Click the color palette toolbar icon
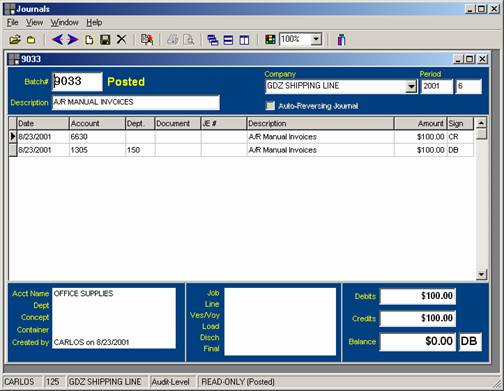Viewport: 504px width, 391px height. coord(270,40)
